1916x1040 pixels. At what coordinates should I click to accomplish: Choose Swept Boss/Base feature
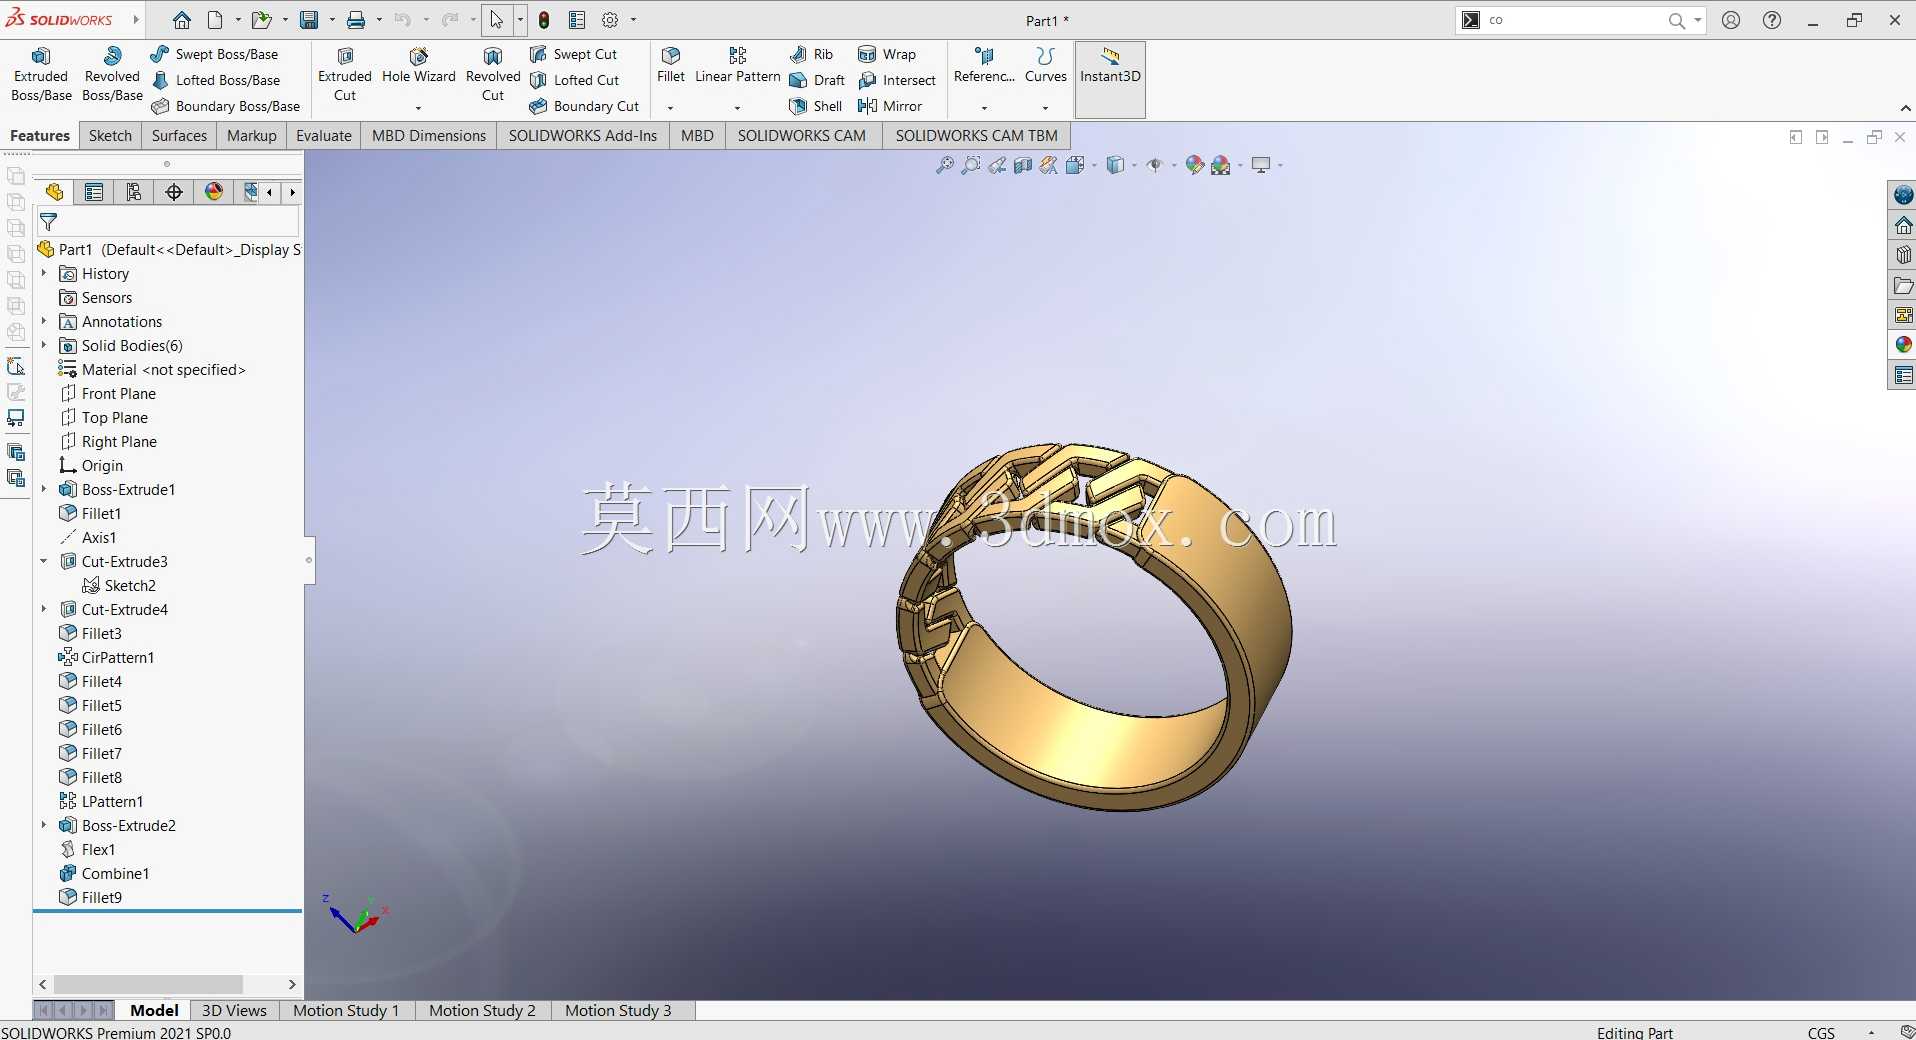[215, 54]
